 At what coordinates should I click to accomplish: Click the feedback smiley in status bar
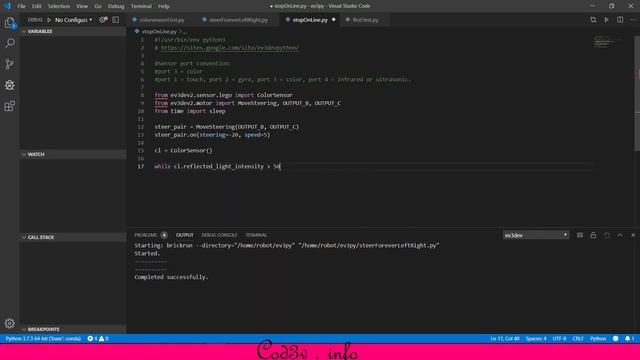coord(616,338)
